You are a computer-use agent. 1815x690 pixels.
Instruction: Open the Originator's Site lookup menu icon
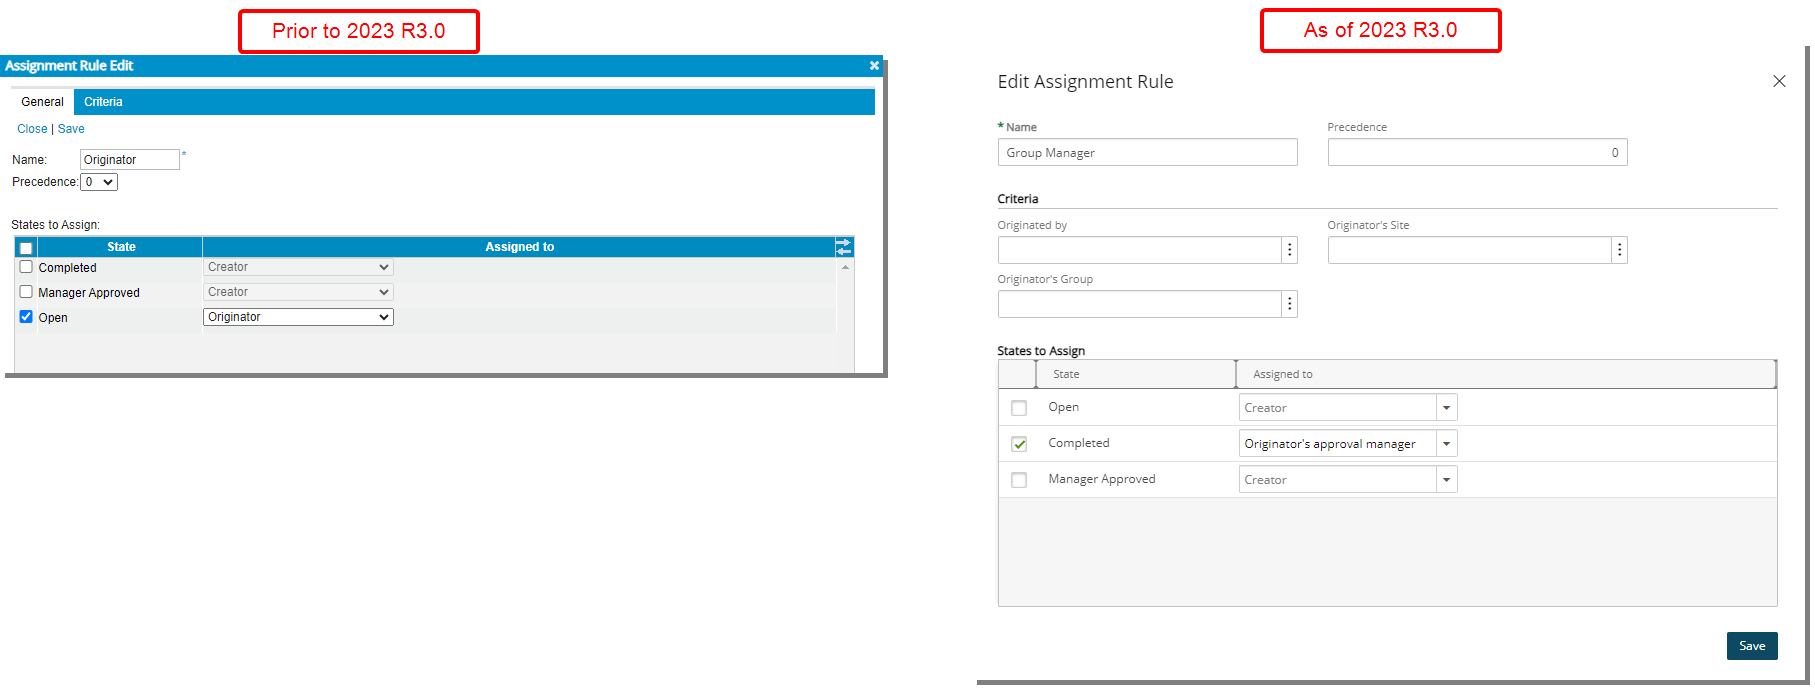(1620, 250)
